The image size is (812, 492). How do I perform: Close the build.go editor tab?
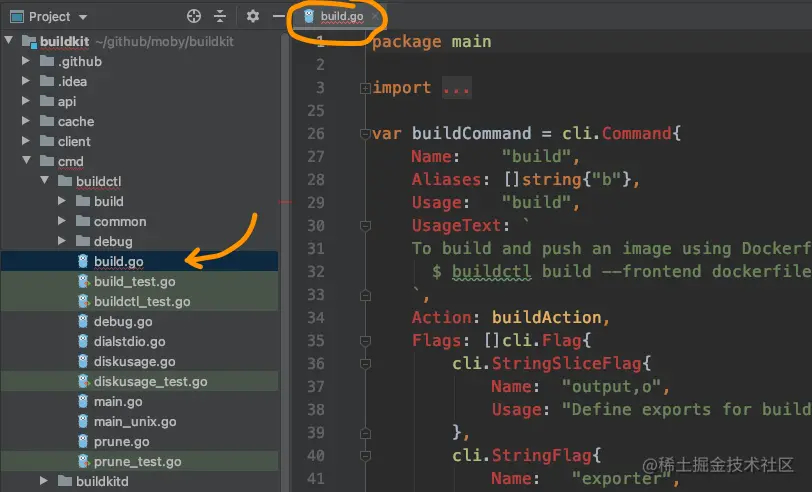click(375, 17)
